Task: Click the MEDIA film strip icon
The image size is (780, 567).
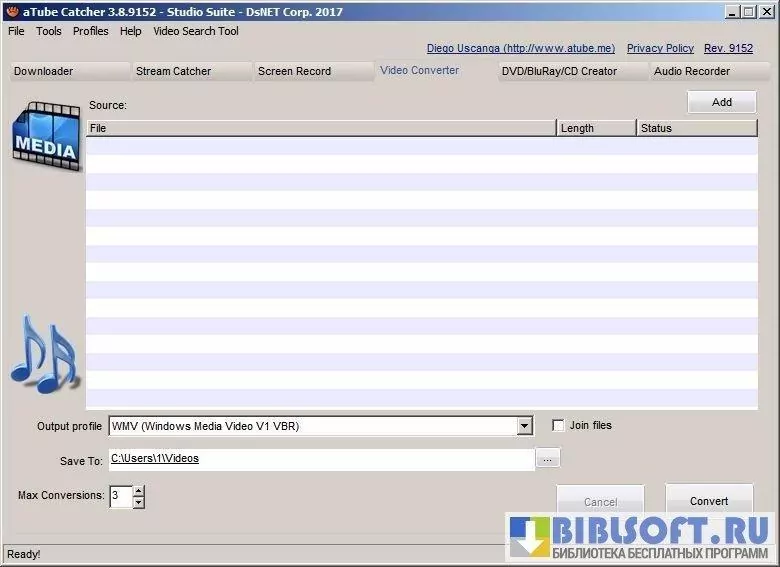Action: 45,136
